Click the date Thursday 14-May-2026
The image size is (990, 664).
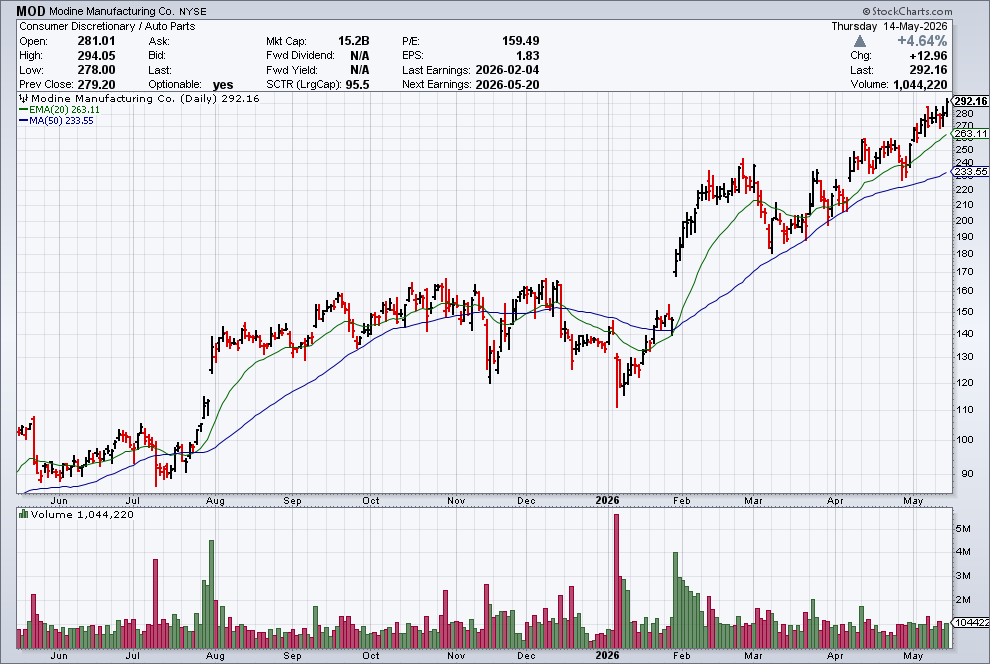click(889, 27)
